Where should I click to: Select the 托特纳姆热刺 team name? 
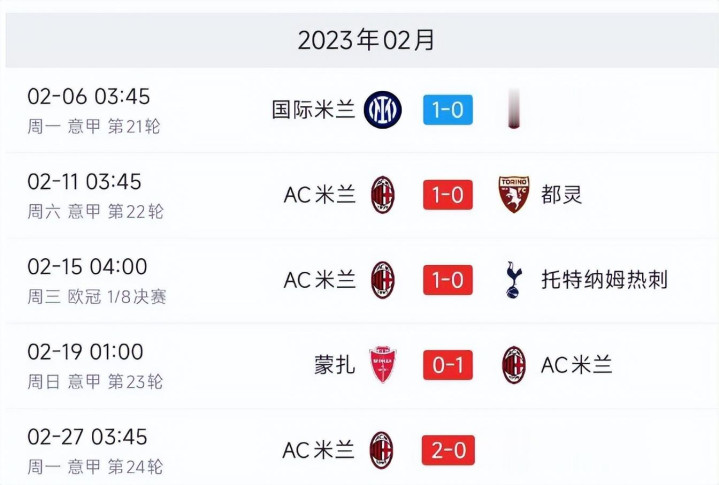604,280
